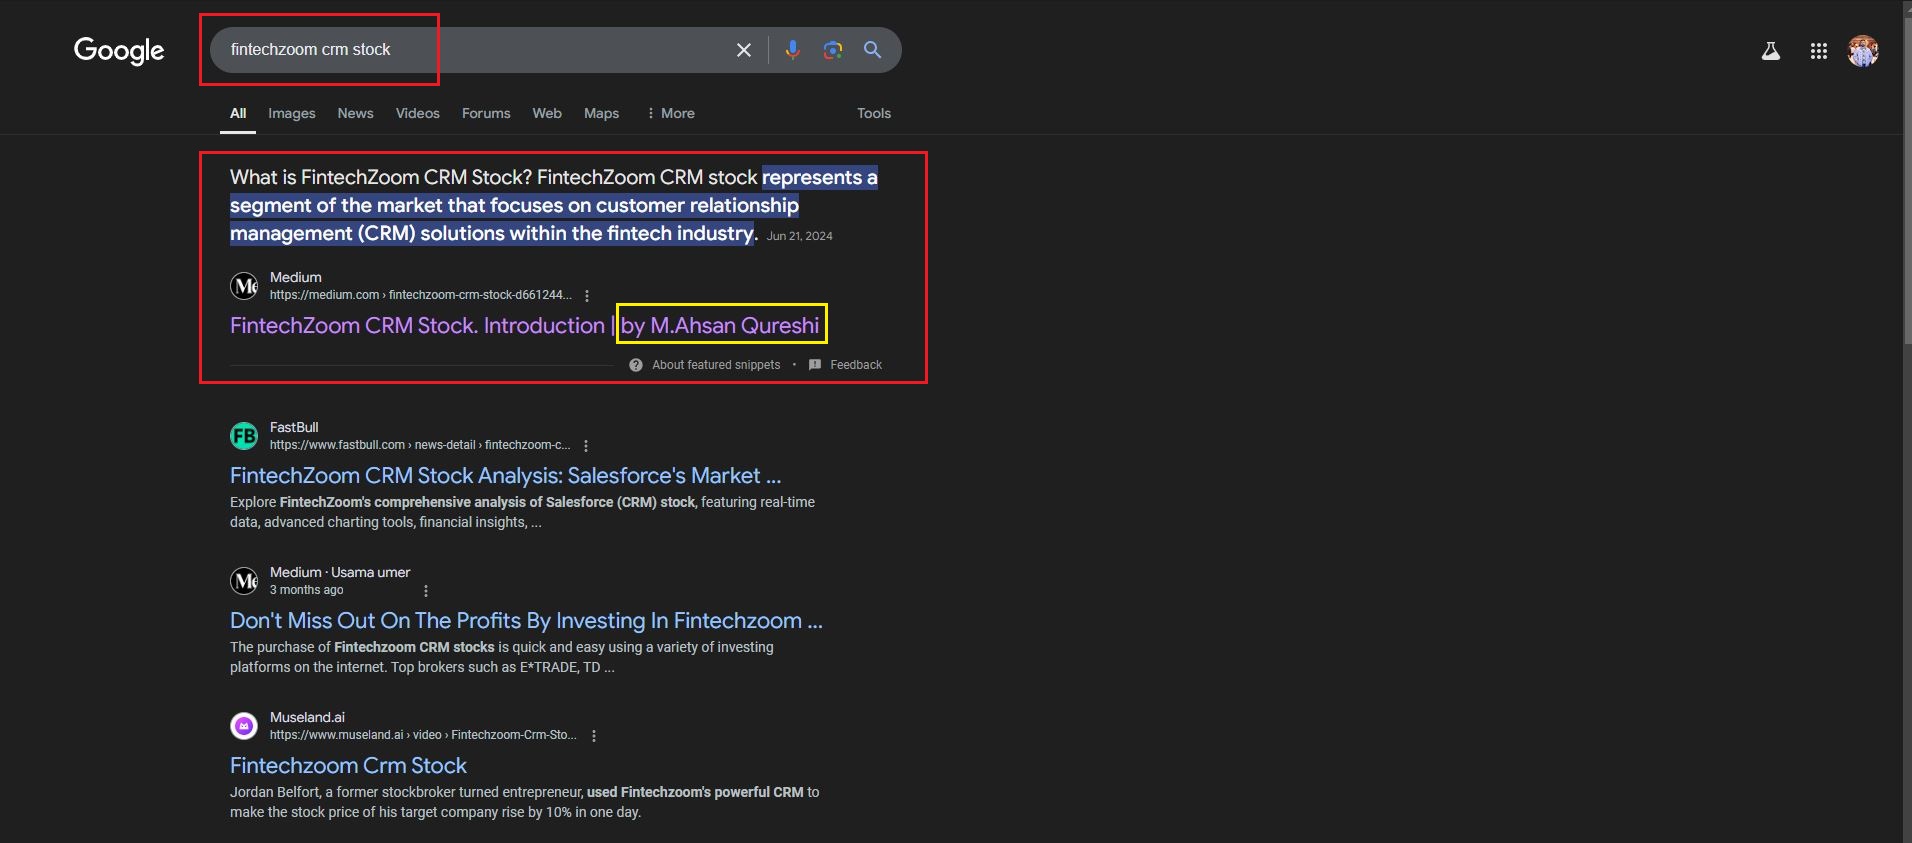
Task: Switch to the Images tab
Action: [291, 113]
